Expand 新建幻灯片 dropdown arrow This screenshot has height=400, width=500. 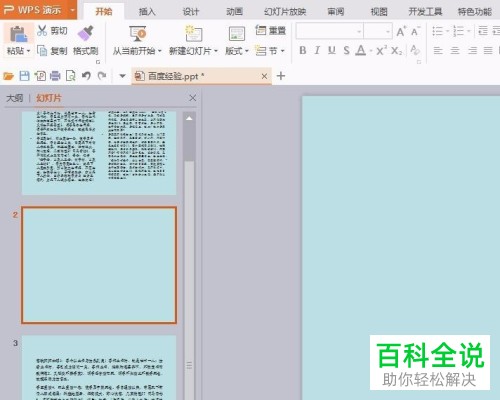pos(216,51)
